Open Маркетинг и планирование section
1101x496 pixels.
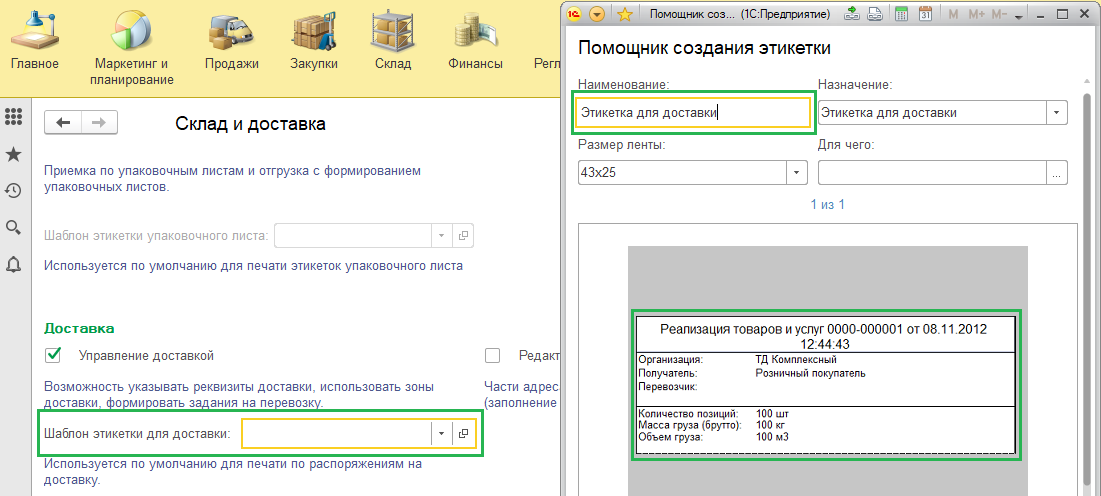pyautogui.click(x=131, y=46)
